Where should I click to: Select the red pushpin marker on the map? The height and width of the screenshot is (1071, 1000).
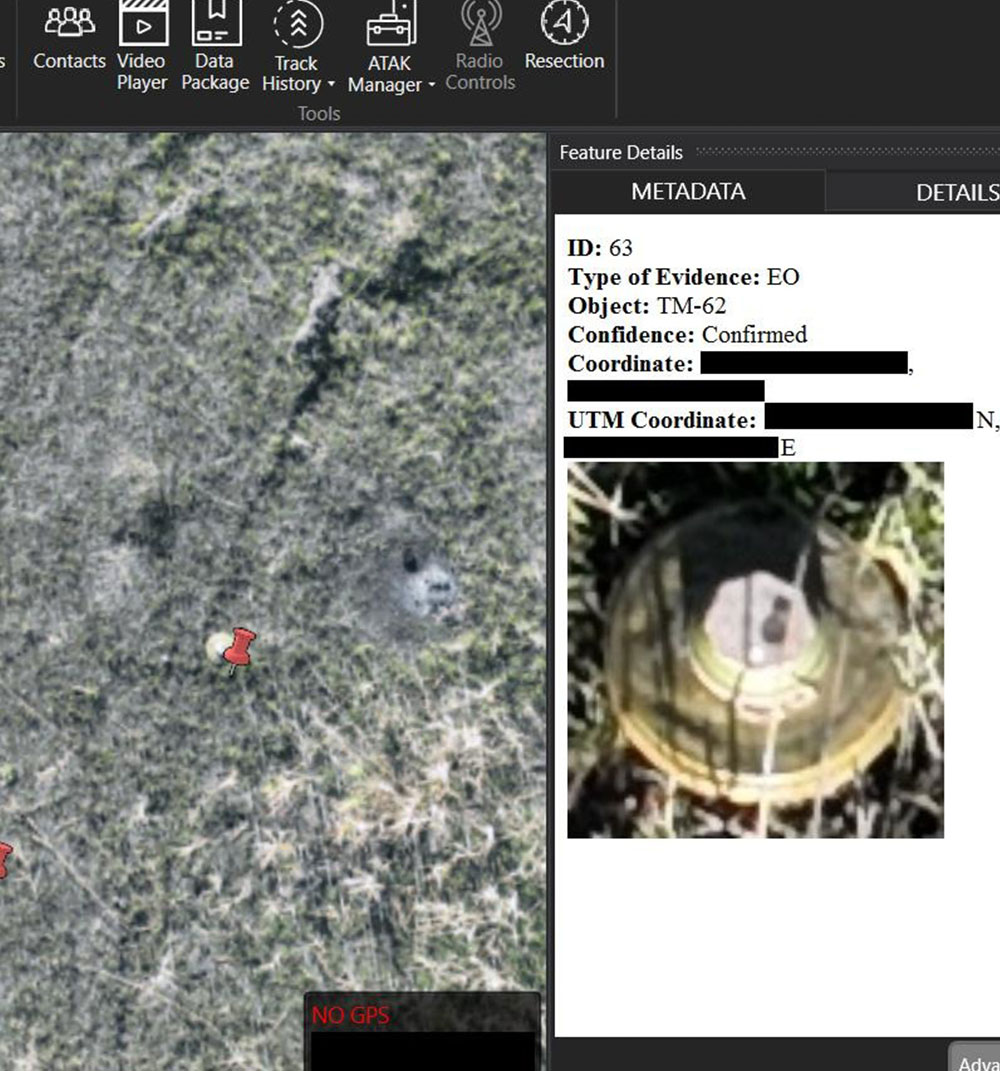click(238, 647)
